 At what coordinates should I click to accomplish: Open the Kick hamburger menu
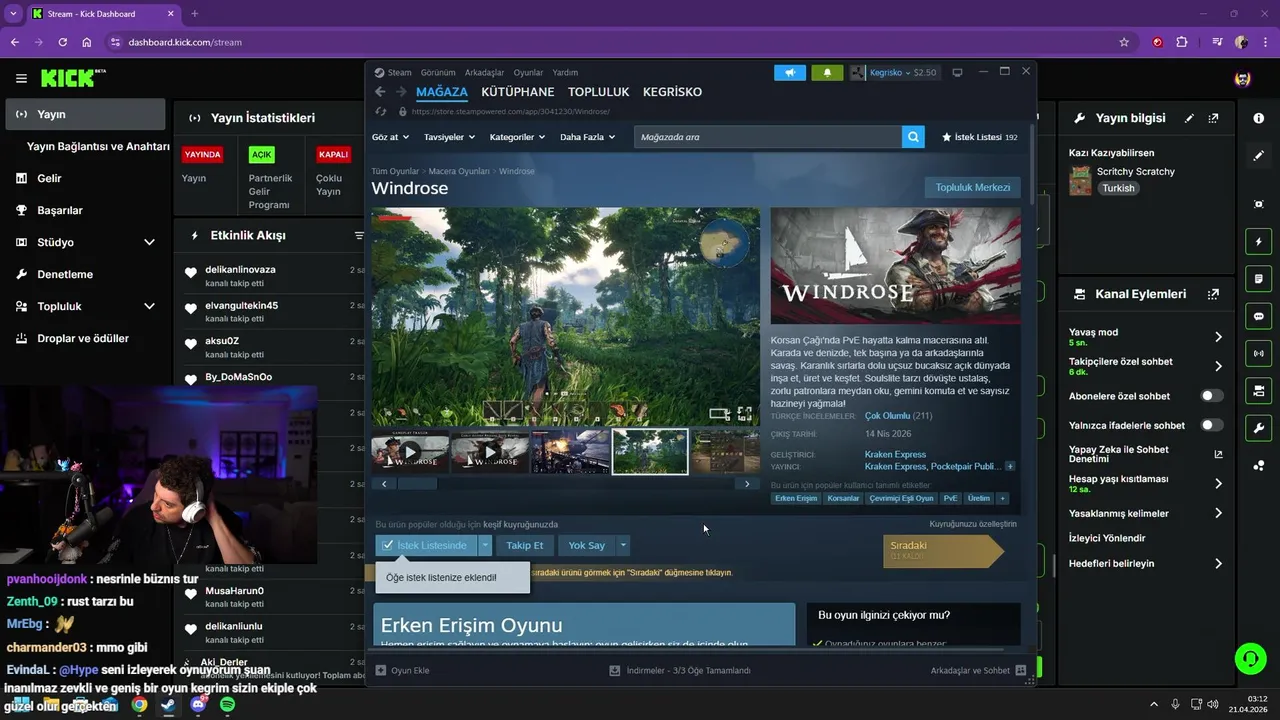pos(21,78)
